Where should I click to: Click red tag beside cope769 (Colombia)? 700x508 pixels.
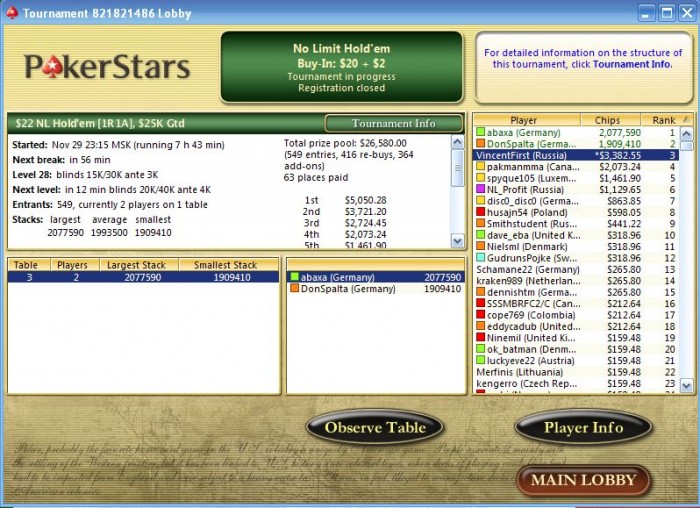(x=481, y=315)
